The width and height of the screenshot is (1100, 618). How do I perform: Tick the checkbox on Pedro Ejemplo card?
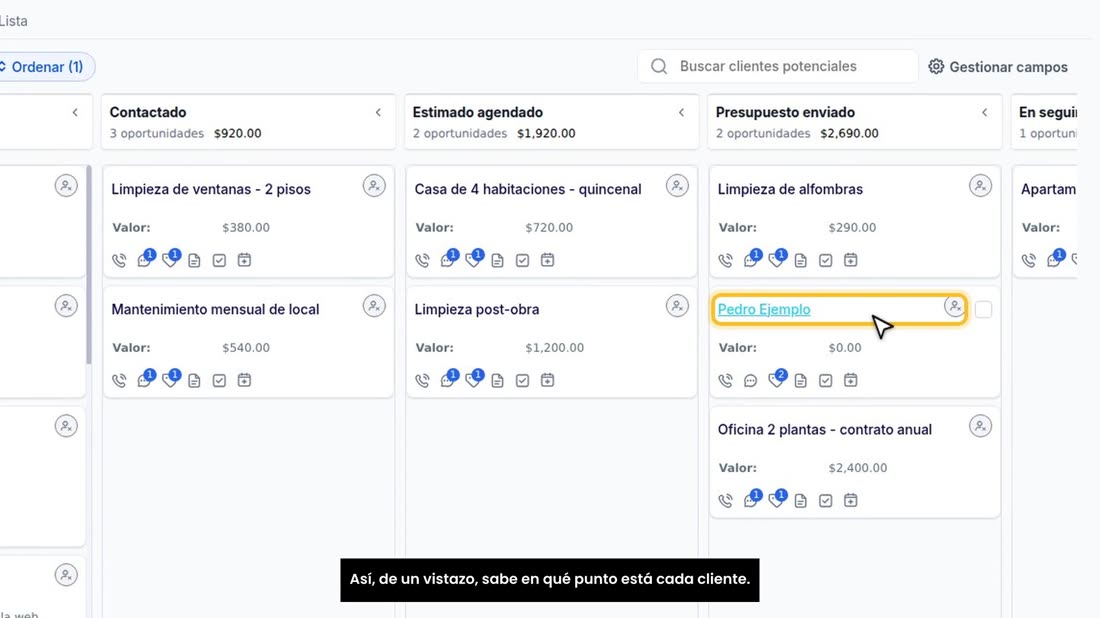[984, 309]
